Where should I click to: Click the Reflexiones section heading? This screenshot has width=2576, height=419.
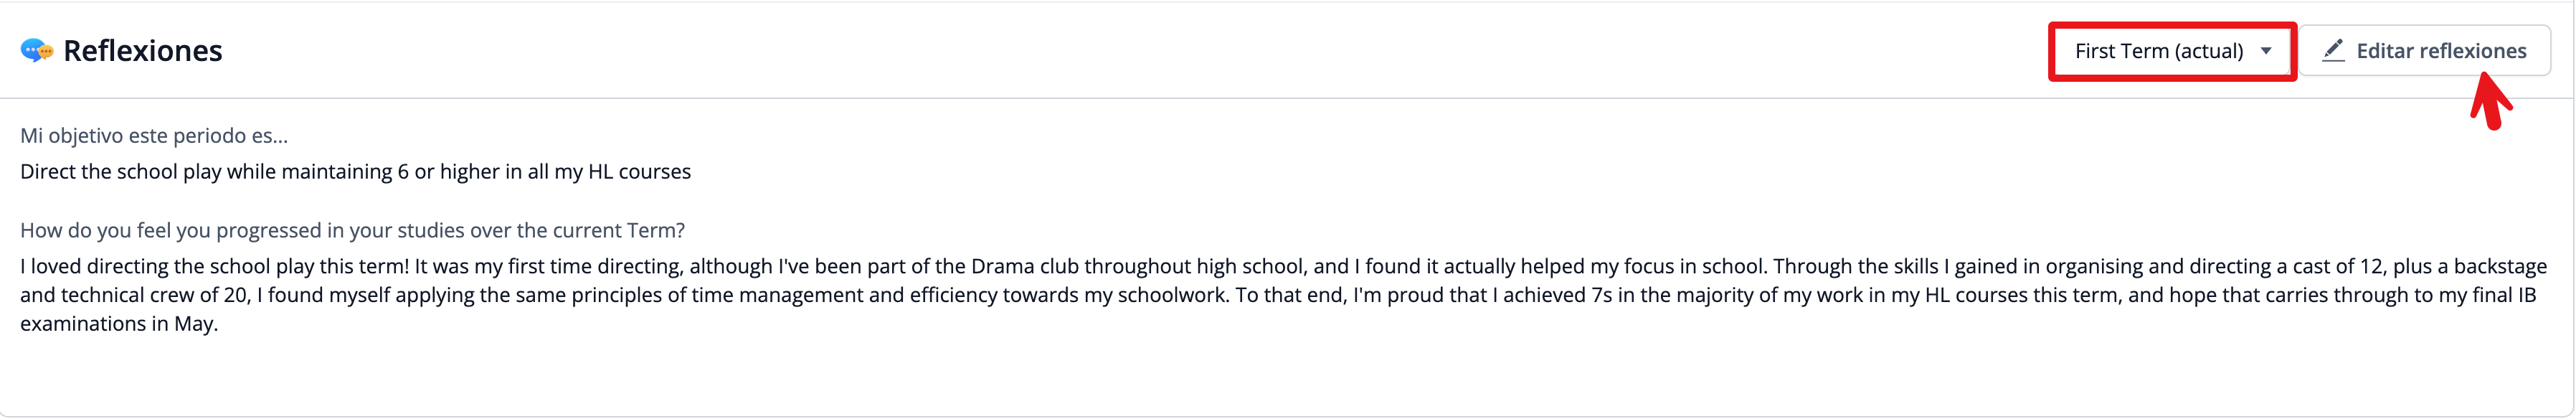coord(142,51)
